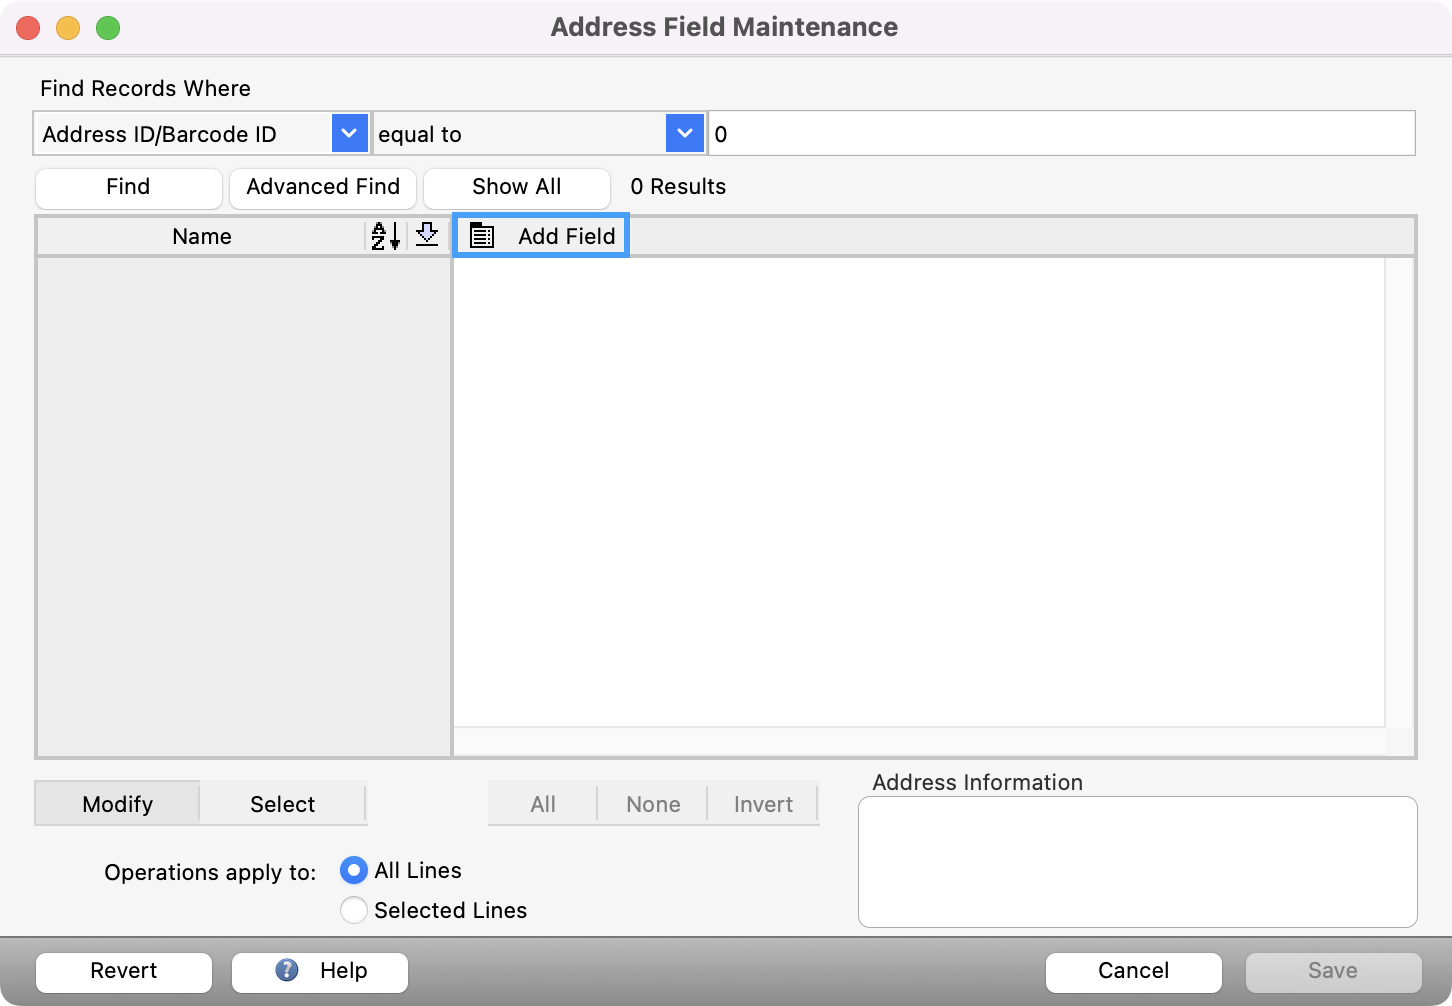Click Revert to discard changes
This screenshot has height=1006, width=1452.
coord(123,970)
